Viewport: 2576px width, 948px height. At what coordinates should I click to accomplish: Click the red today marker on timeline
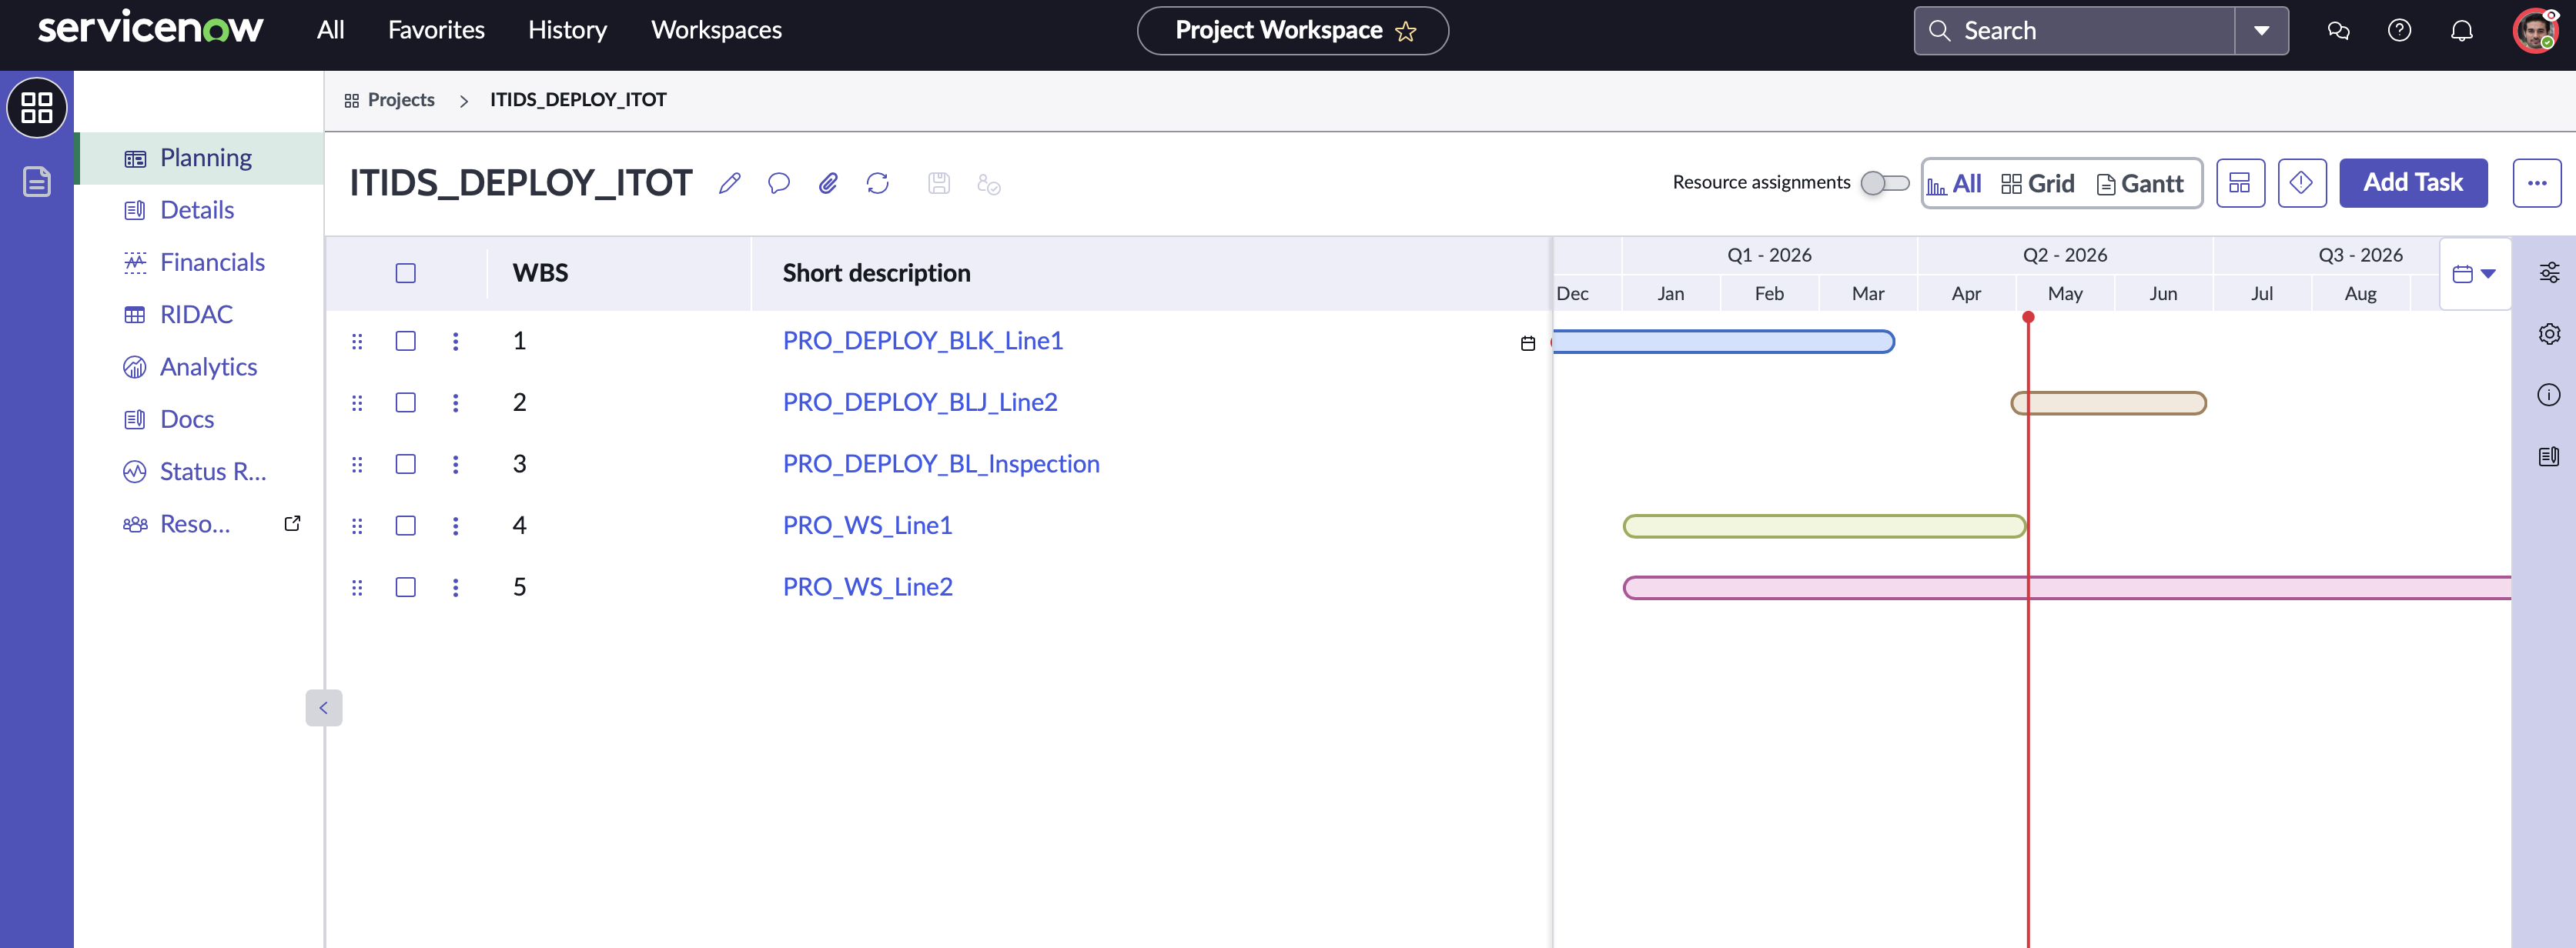point(2027,318)
